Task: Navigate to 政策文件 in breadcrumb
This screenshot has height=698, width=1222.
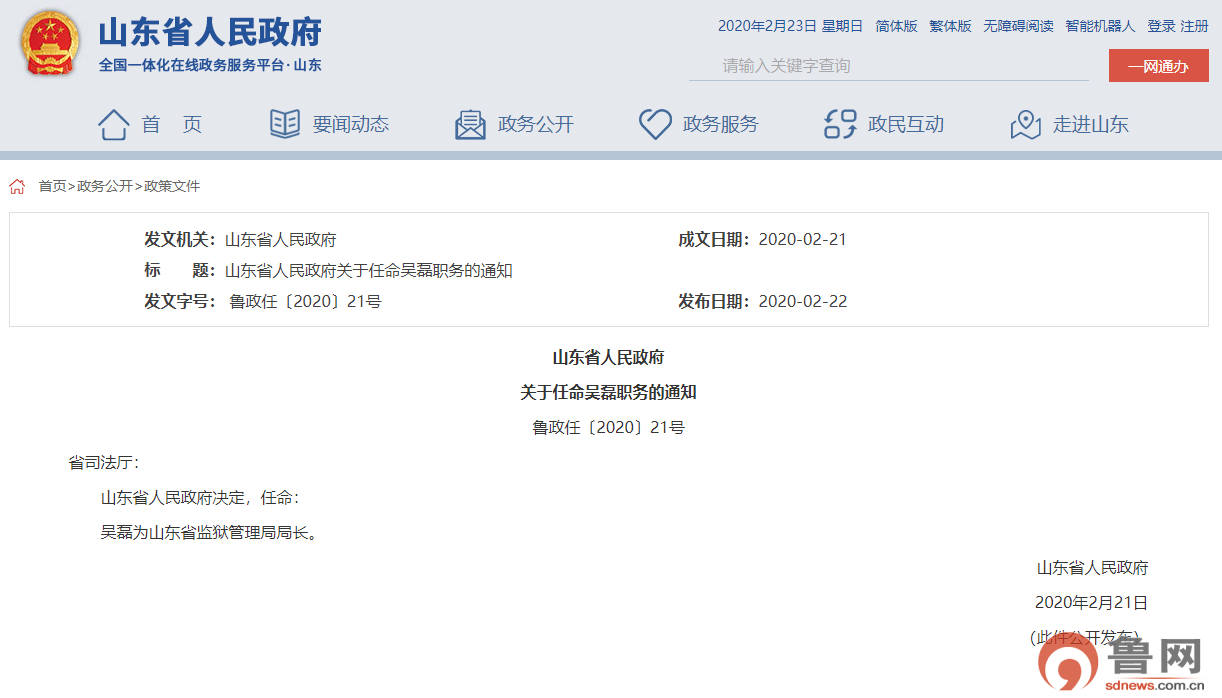Action: pyautogui.click(x=172, y=186)
